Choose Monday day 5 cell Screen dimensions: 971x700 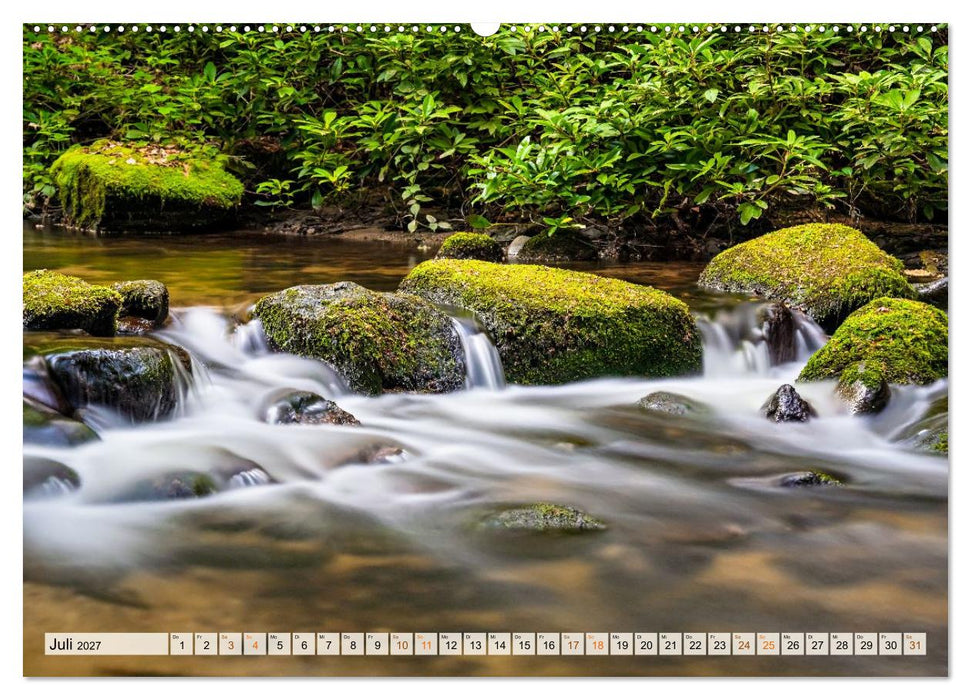279,644
